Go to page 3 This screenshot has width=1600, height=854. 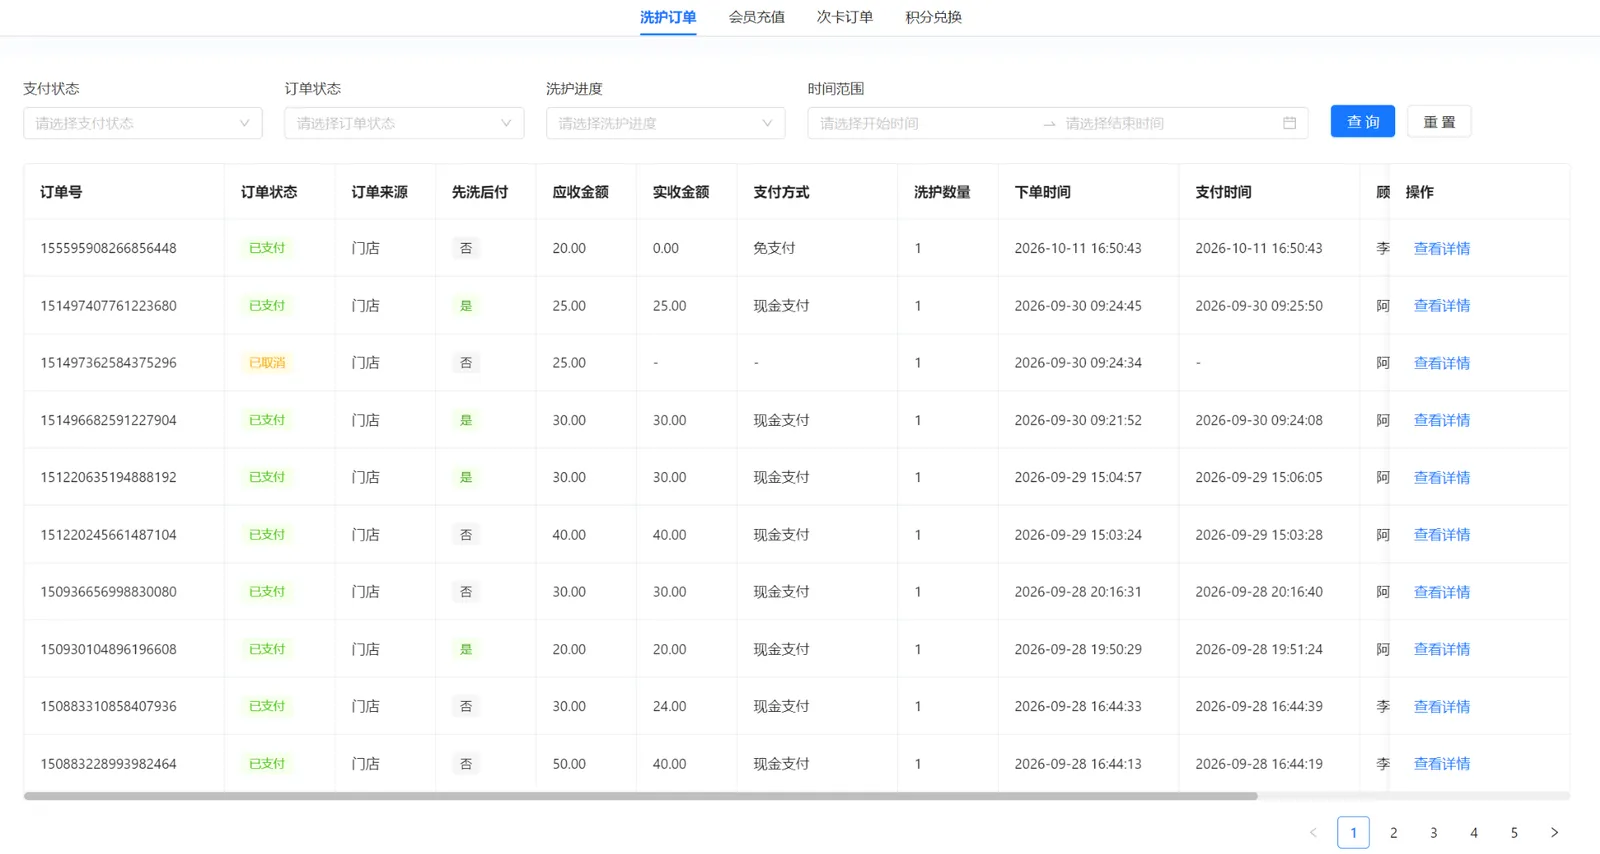coord(1434,832)
